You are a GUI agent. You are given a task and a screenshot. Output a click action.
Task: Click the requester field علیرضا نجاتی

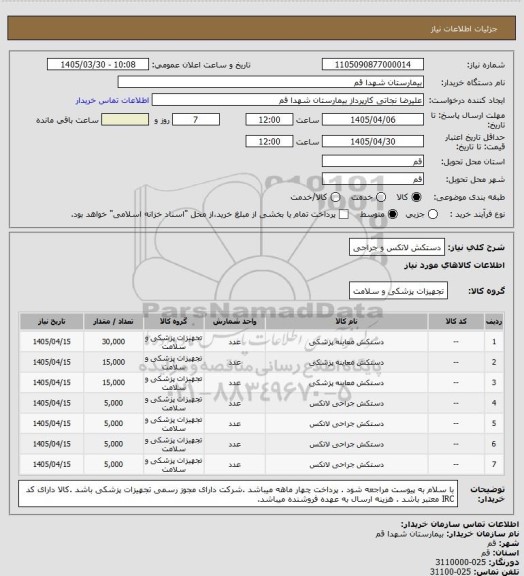coord(288,100)
